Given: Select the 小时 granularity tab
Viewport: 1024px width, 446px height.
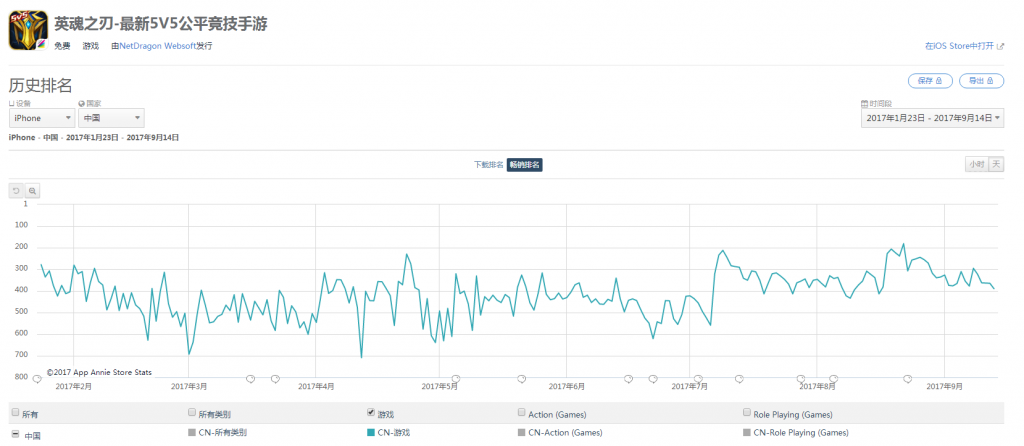Looking at the screenshot, I should (x=977, y=165).
